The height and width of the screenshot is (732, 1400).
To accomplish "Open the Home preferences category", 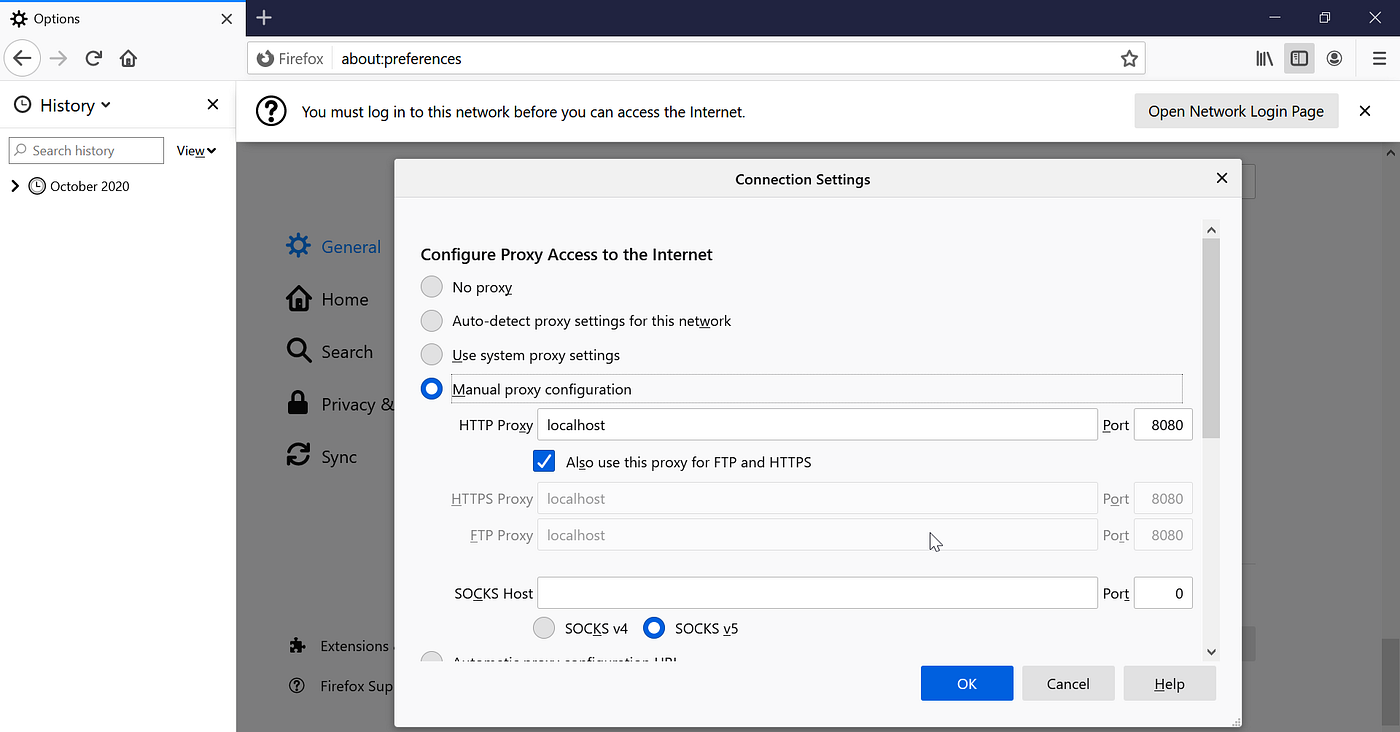I will click(328, 299).
